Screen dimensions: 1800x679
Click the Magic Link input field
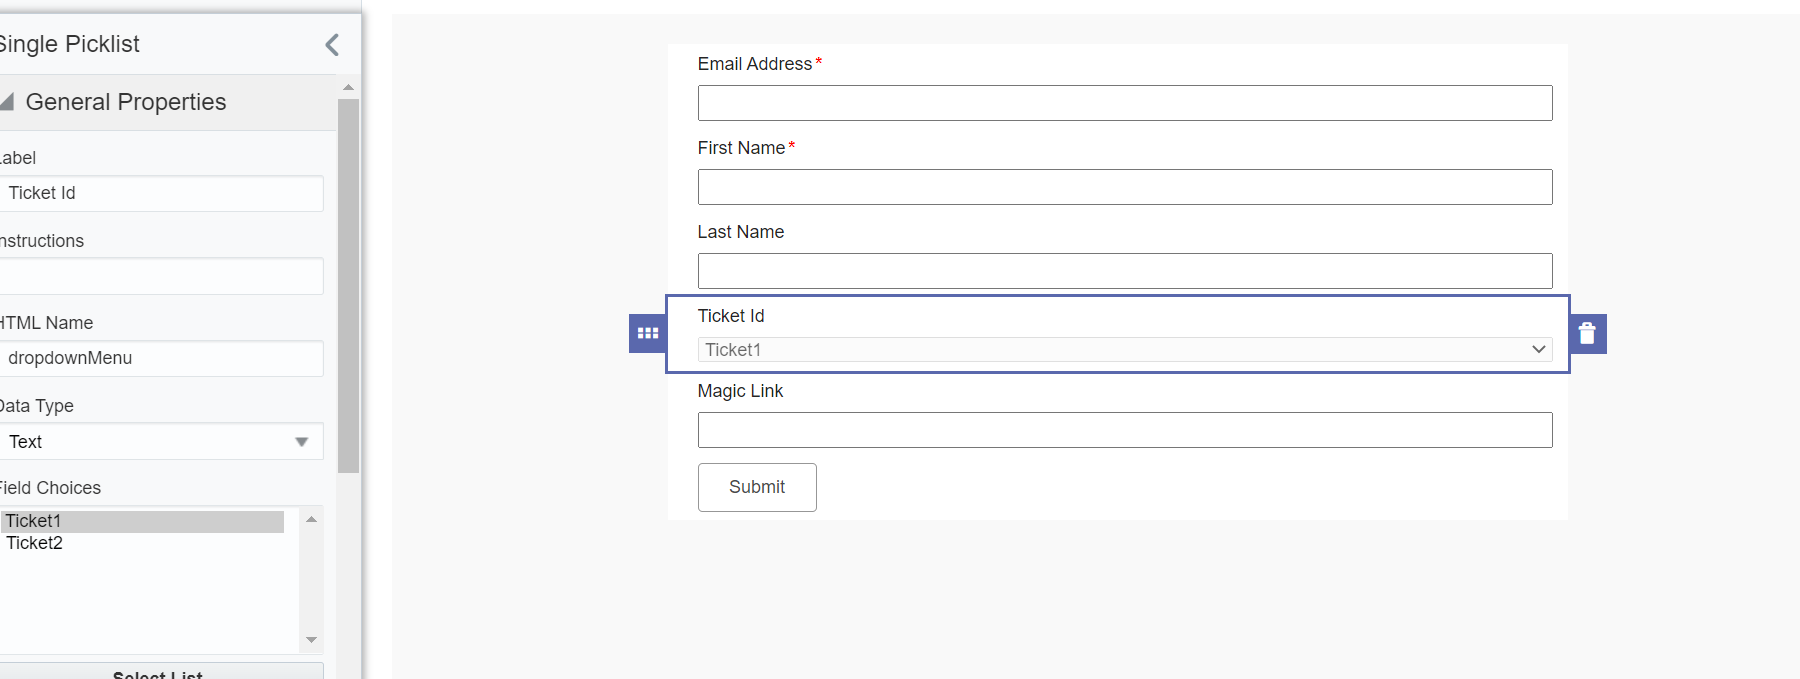(1125, 430)
